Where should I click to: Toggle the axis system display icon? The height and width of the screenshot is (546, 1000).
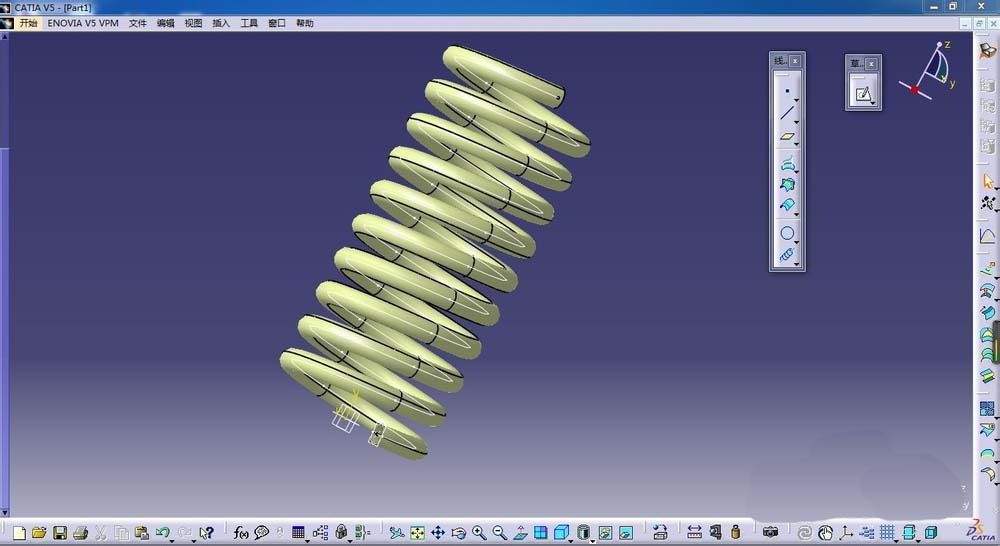(x=846, y=532)
